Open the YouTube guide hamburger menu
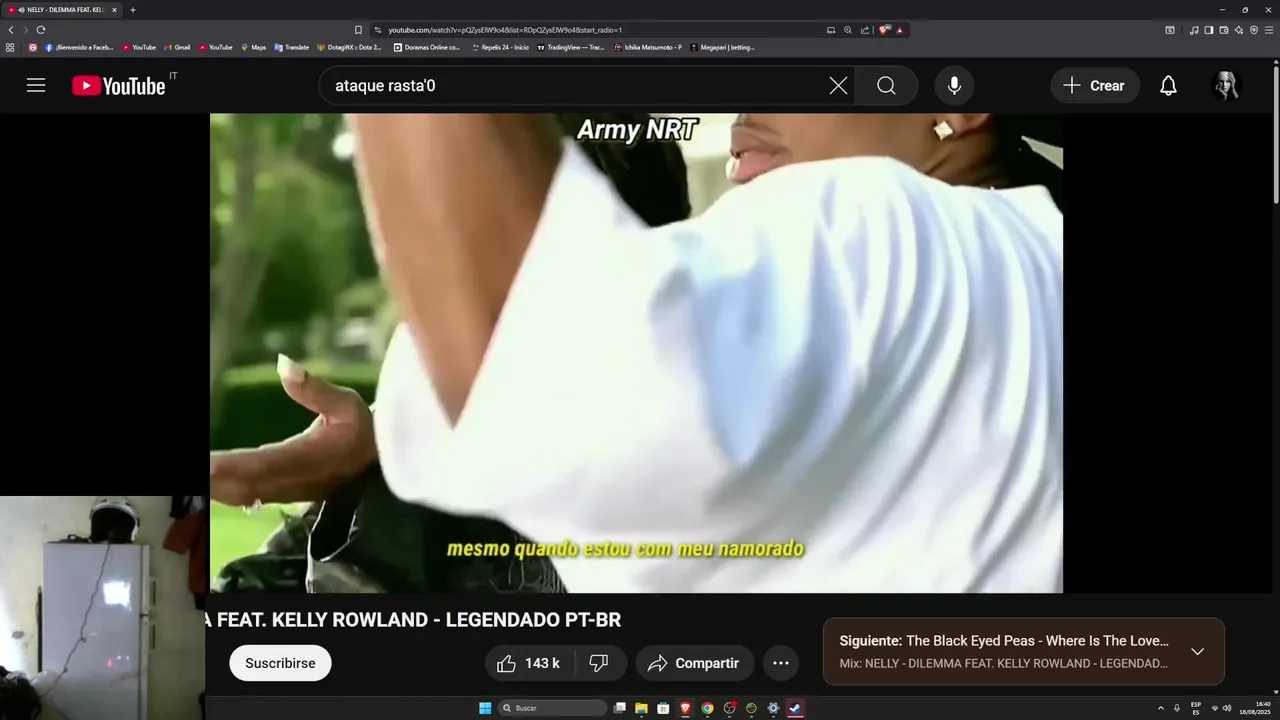Image resolution: width=1280 pixels, height=720 pixels. (x=36, y=85)
